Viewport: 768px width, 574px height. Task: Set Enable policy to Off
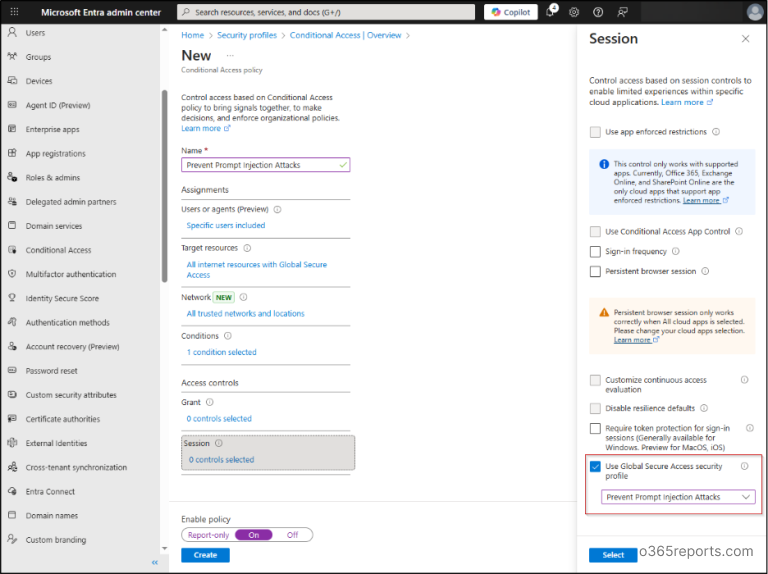pyautogui.click(x=292, y=535)
